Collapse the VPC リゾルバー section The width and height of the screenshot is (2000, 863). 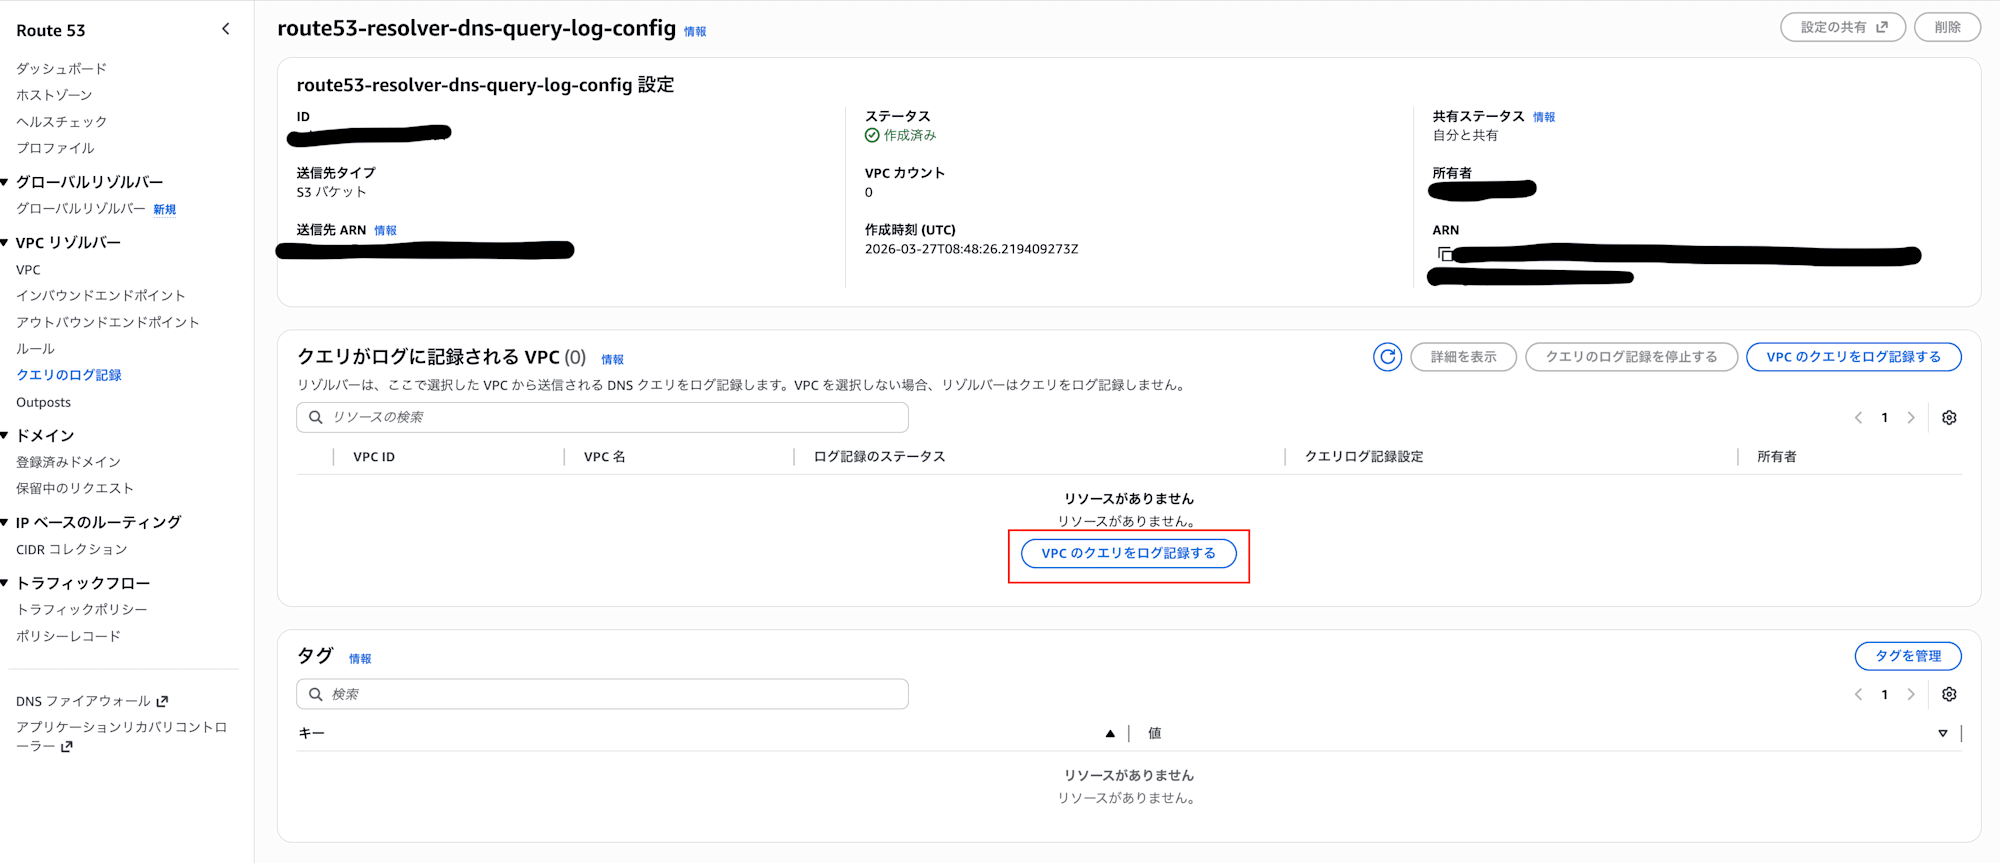5,243
